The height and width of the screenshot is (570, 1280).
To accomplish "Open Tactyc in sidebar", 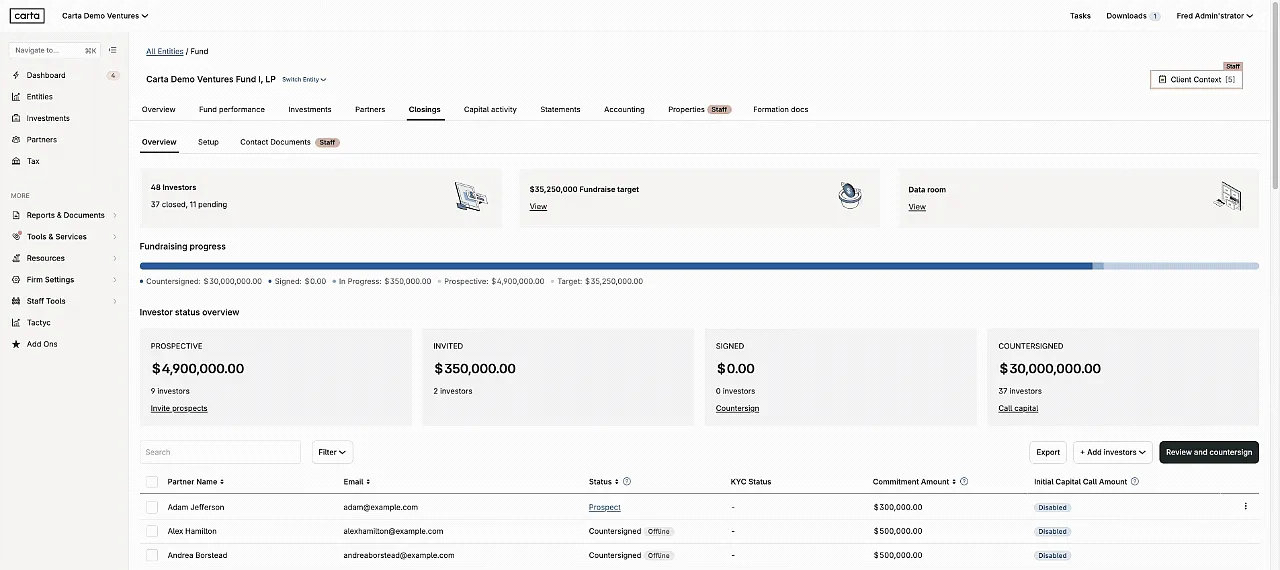I will pos(38,323).
